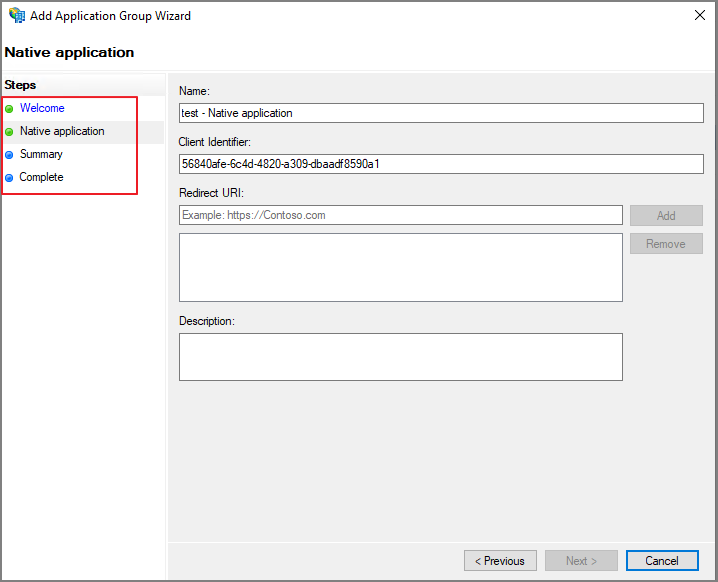Image resolution: width=718 pixels, height=582 pixels.
Task: Click the Client Identifier field
Action: [x=441, y=164]
